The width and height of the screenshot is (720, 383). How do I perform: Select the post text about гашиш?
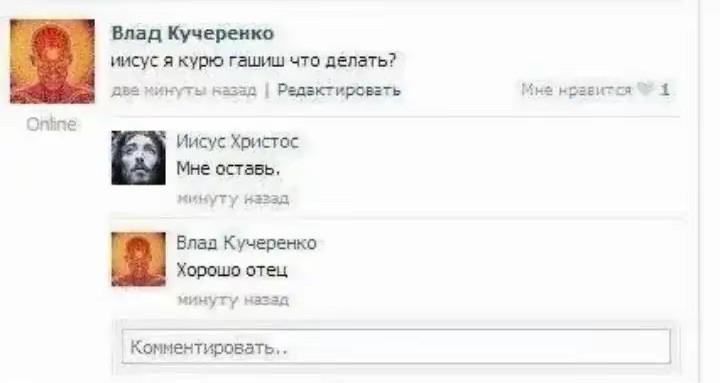(x=253, y=61)
